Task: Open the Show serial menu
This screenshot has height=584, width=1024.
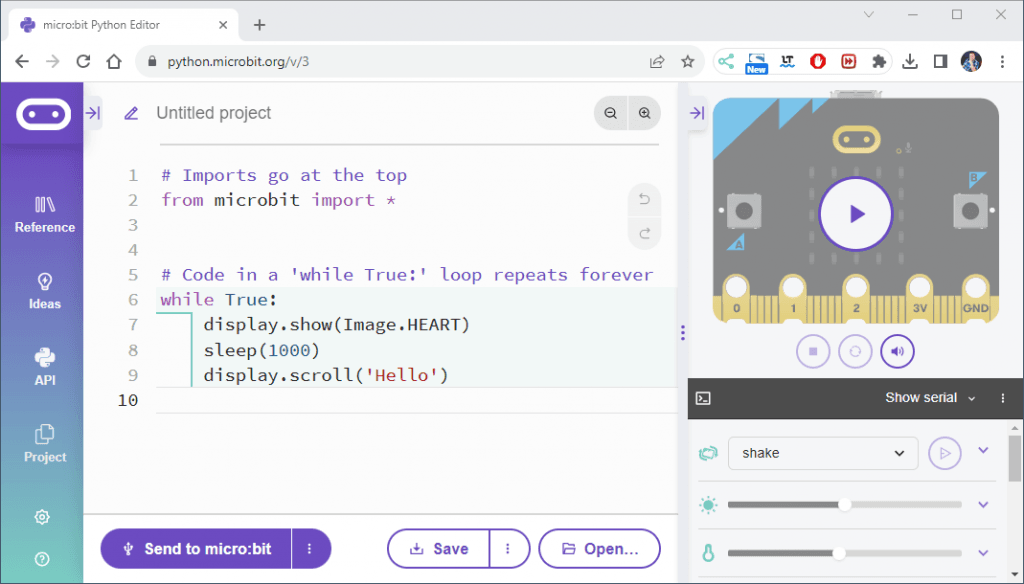Action: coord(928,398)
